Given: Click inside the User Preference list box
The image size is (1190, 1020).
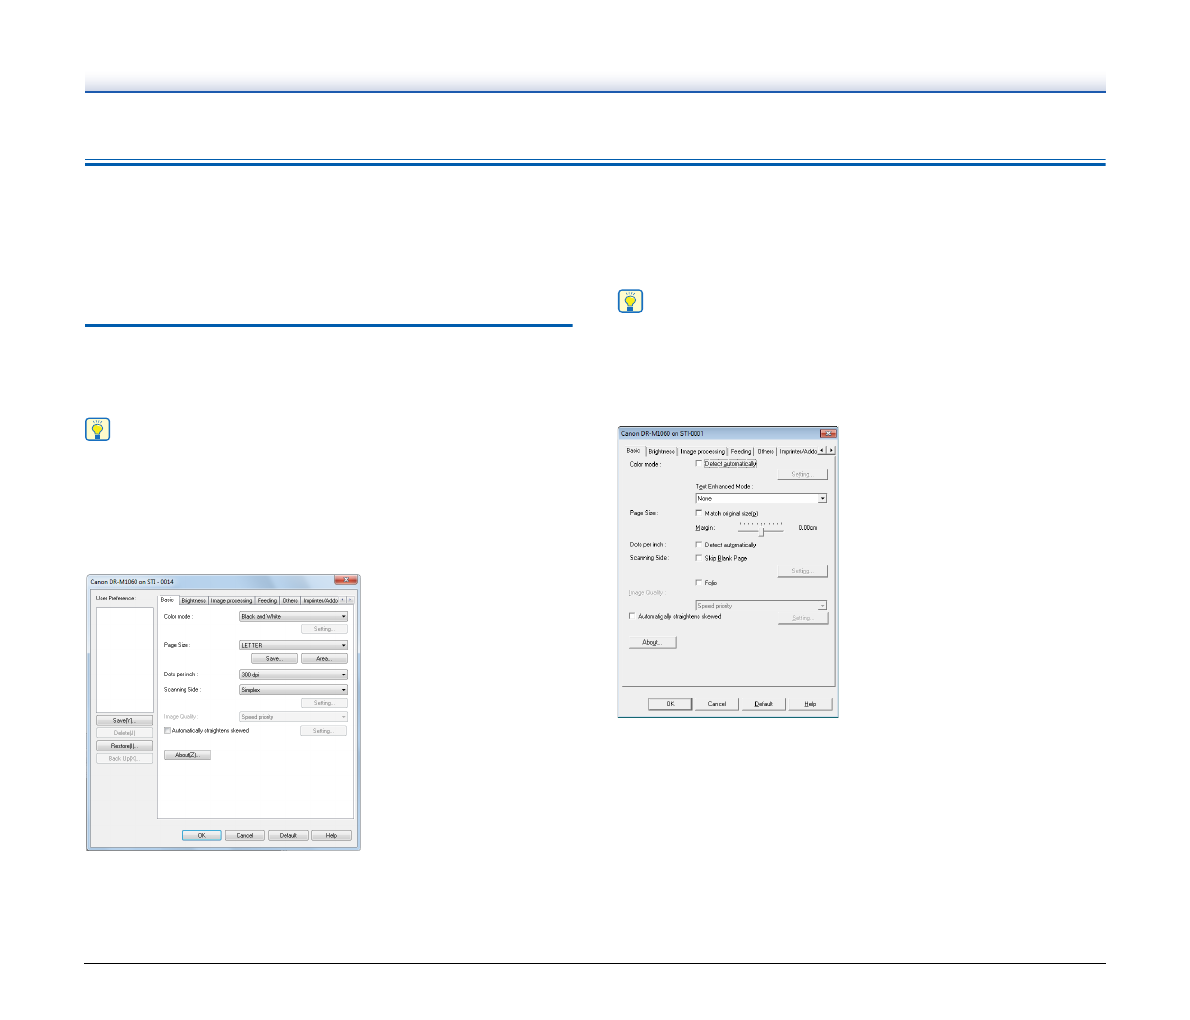Looking at the screenshot, I should pyautogui.click(x=125, y=660).
